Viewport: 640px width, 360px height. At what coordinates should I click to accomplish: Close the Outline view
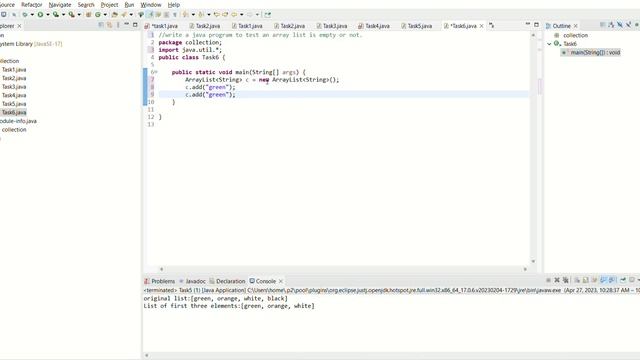(x=576, y=26)
